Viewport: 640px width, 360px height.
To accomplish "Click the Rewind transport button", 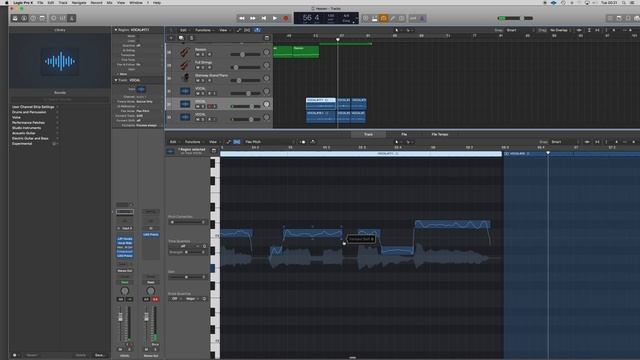I will pos(242,18).
